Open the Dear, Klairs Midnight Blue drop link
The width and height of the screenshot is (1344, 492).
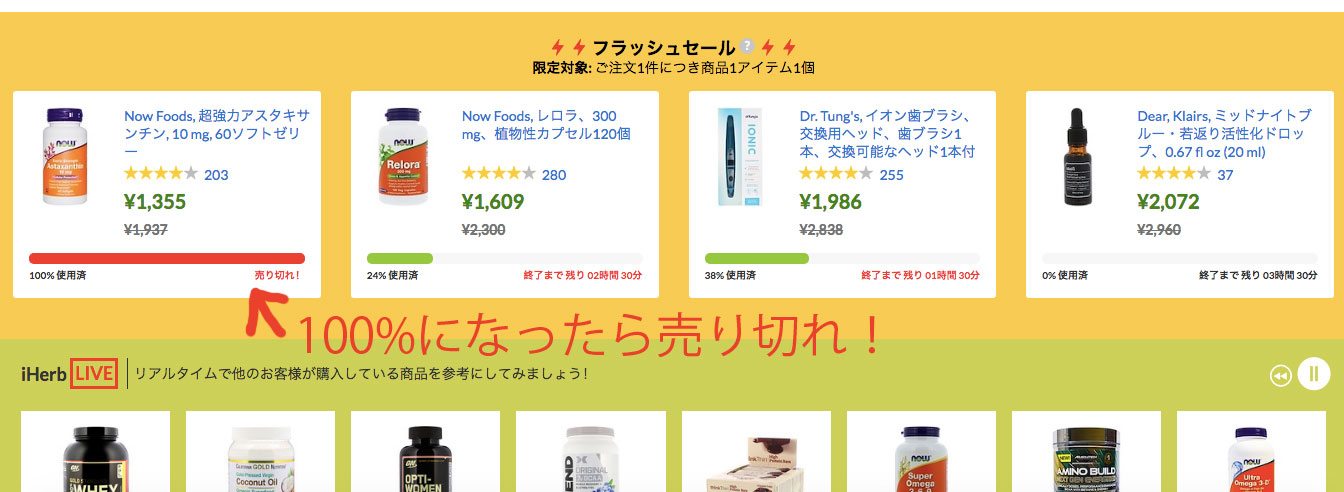1225,133
